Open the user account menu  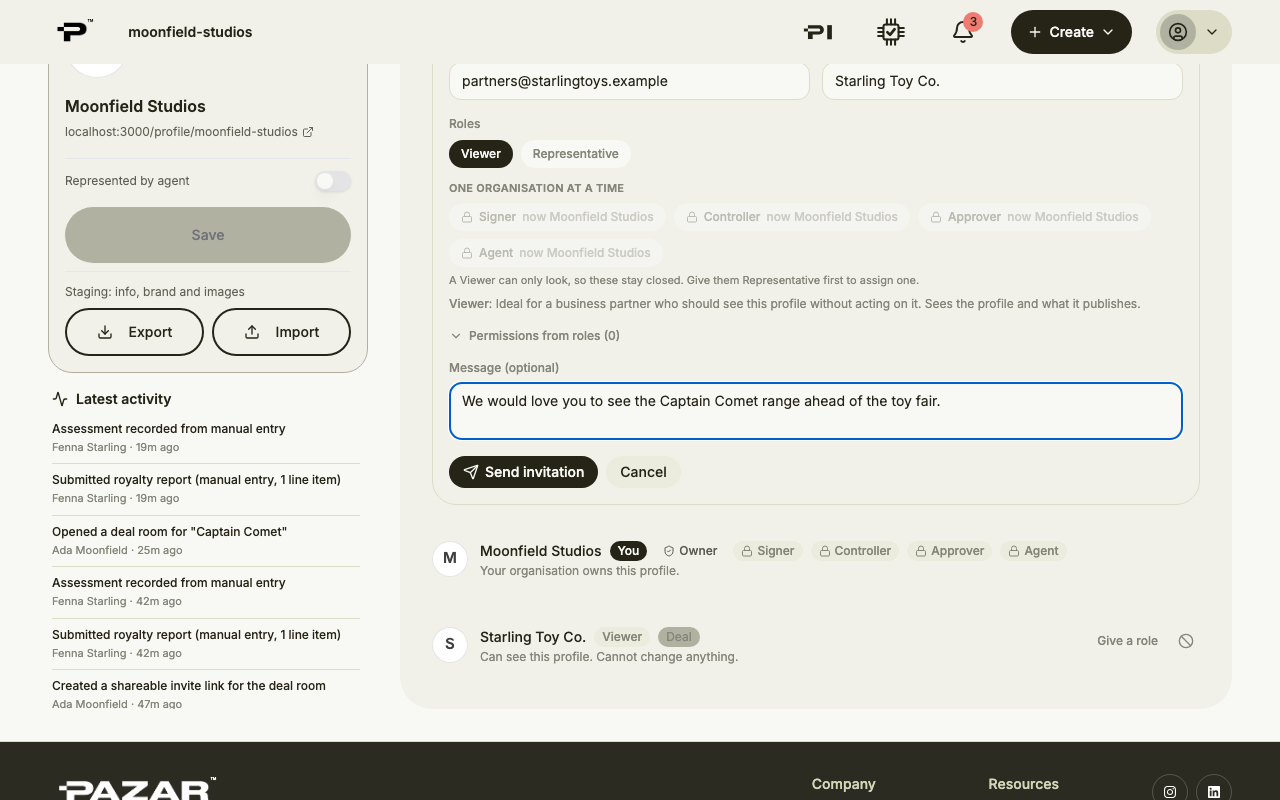[x=1194, y=32]
